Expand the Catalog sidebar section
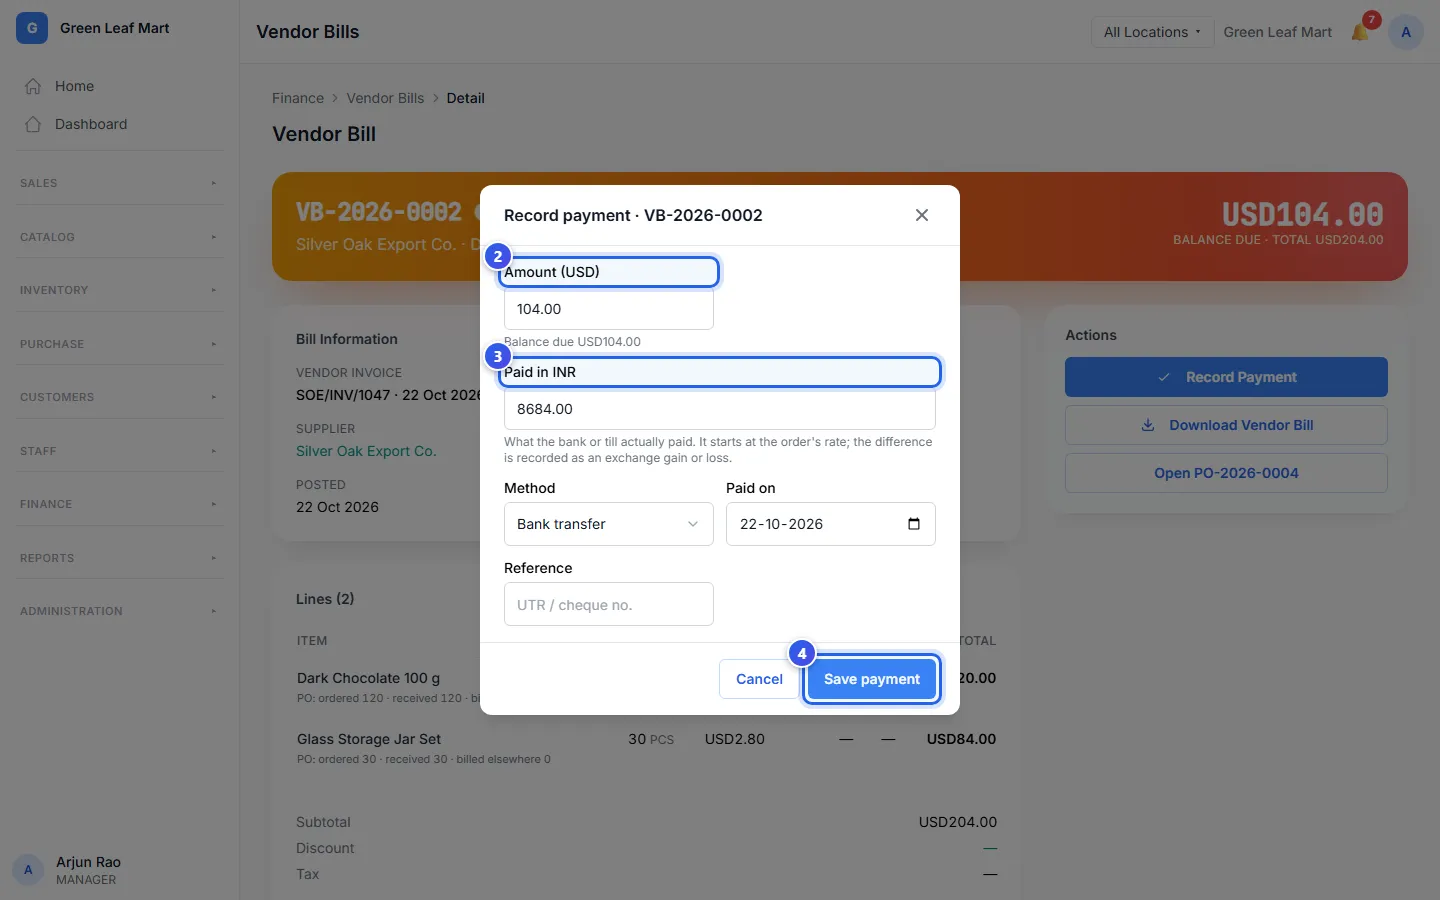 click(120, 237)
